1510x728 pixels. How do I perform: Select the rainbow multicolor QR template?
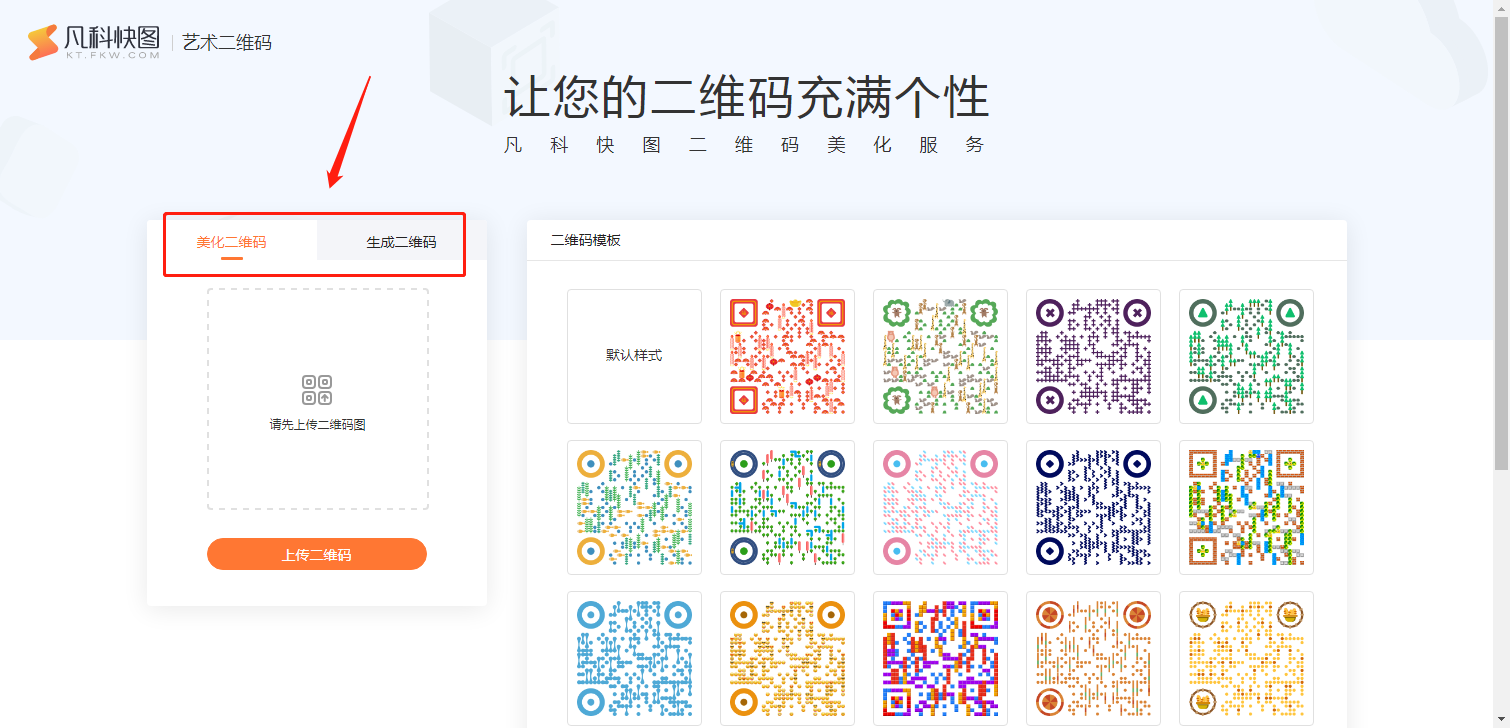coord(940,658)
